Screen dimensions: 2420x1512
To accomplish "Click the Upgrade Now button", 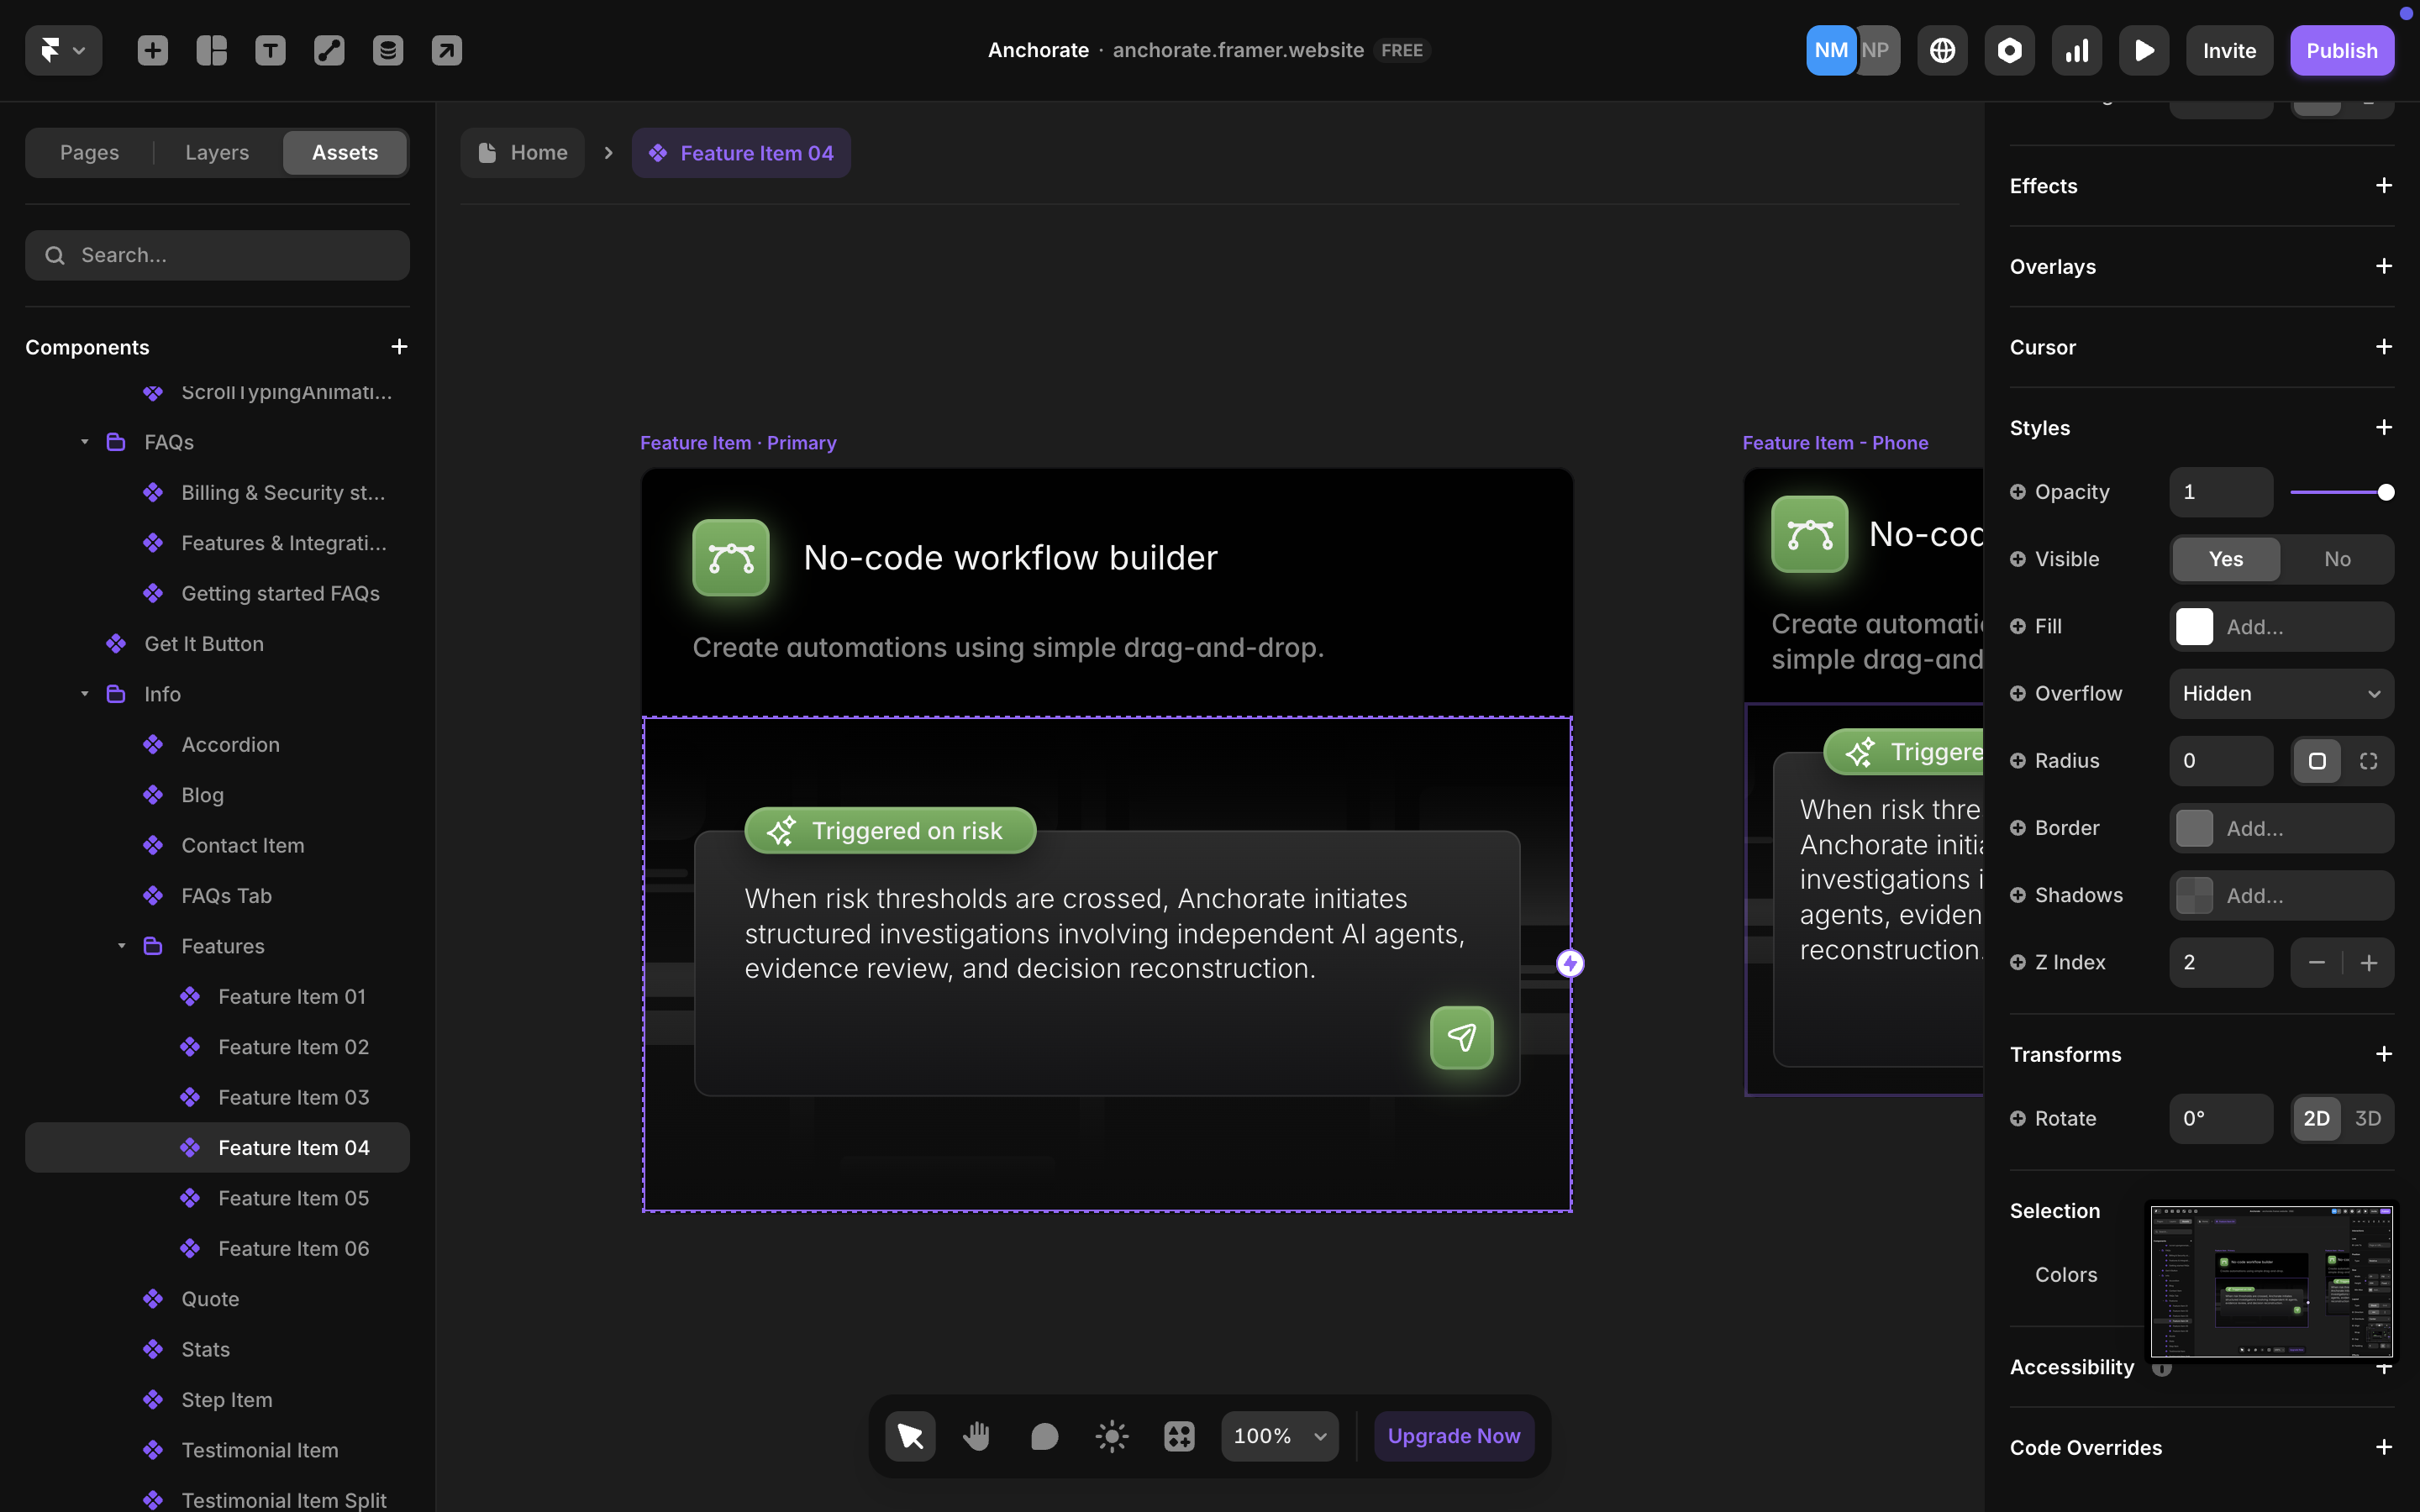I will click(1453, 1435).
